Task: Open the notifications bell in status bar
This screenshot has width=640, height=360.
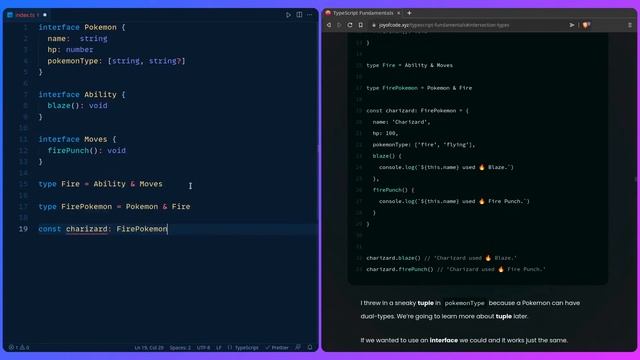Action: click(x=310, y=347)
